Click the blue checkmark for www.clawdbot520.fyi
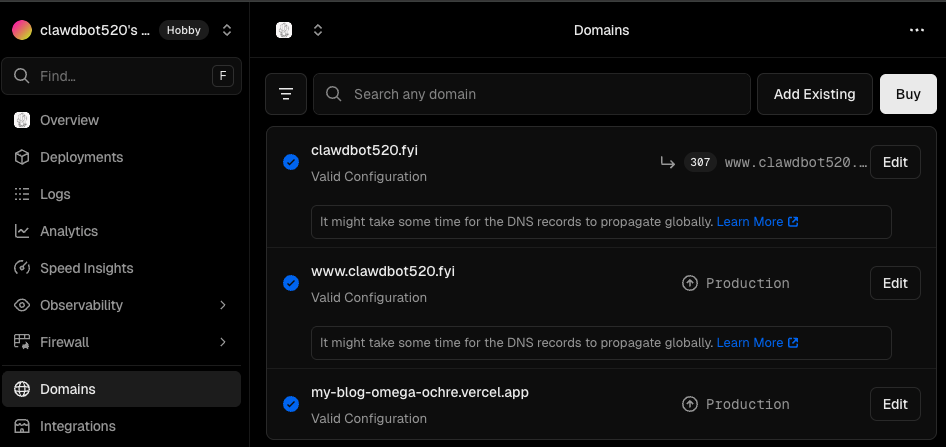Viewport: 946px width, 447px height. click(291, 283)
